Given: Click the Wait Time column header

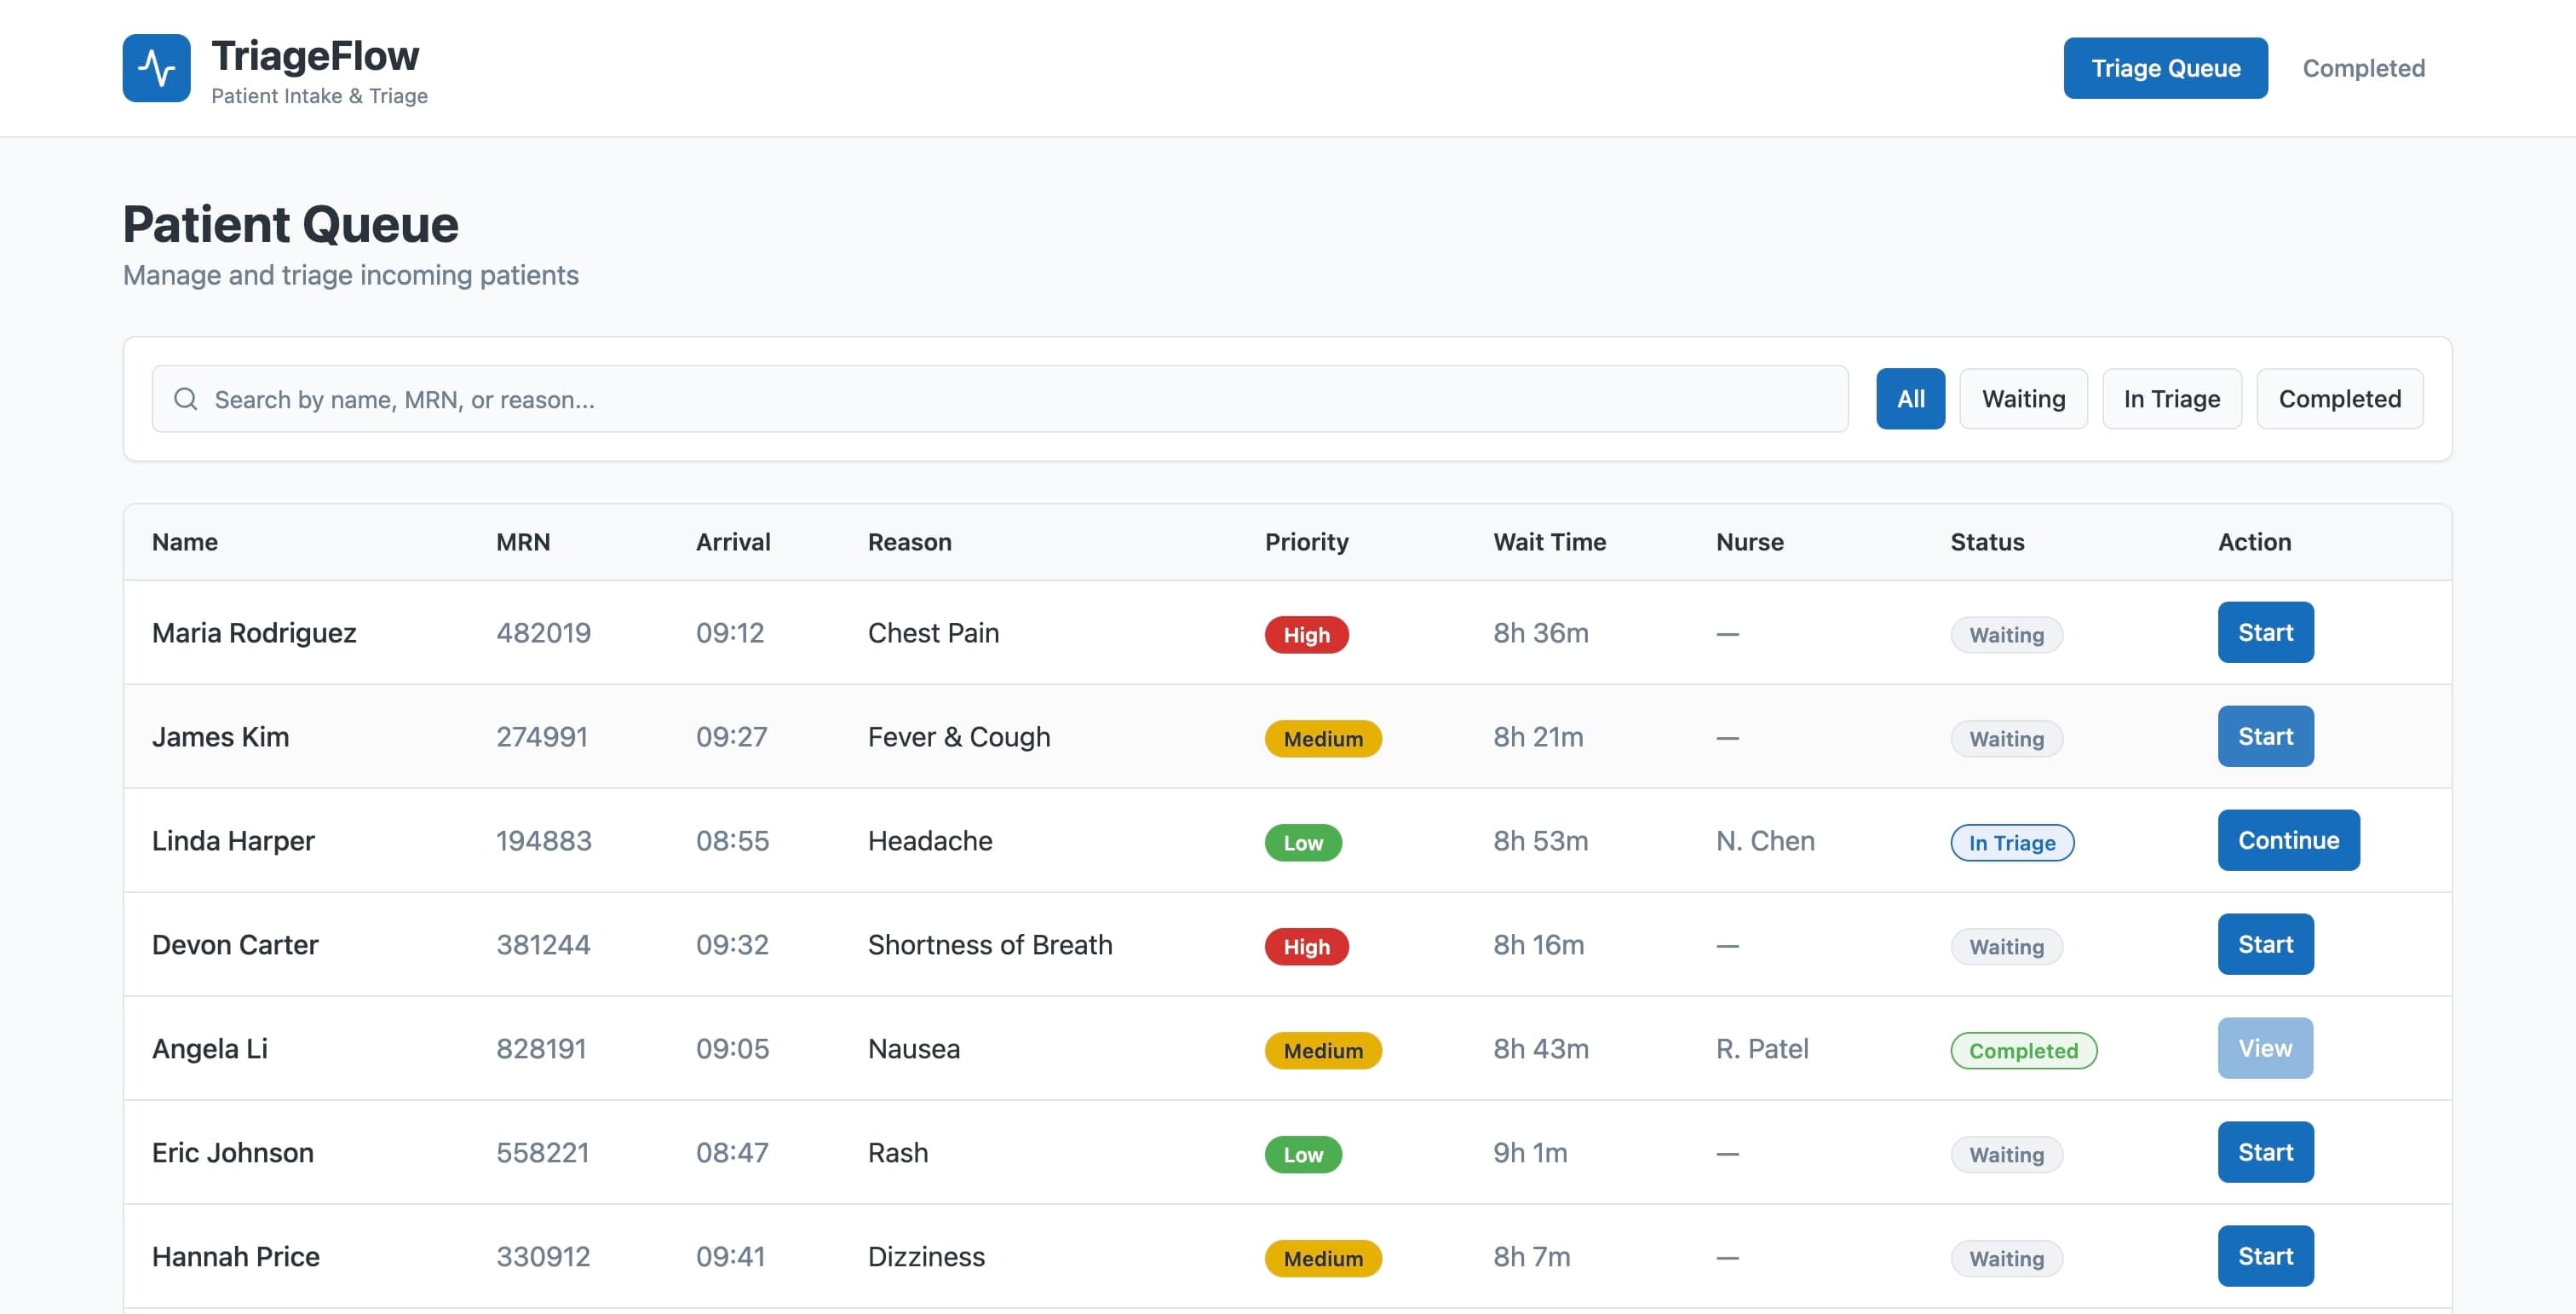Looking at the screenshot, I should point(1549,542).
